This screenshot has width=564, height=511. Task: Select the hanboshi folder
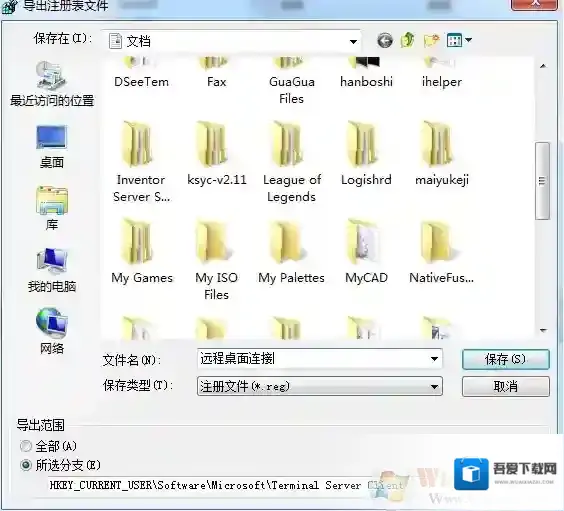pyautogui.click(x=366, y=73)
